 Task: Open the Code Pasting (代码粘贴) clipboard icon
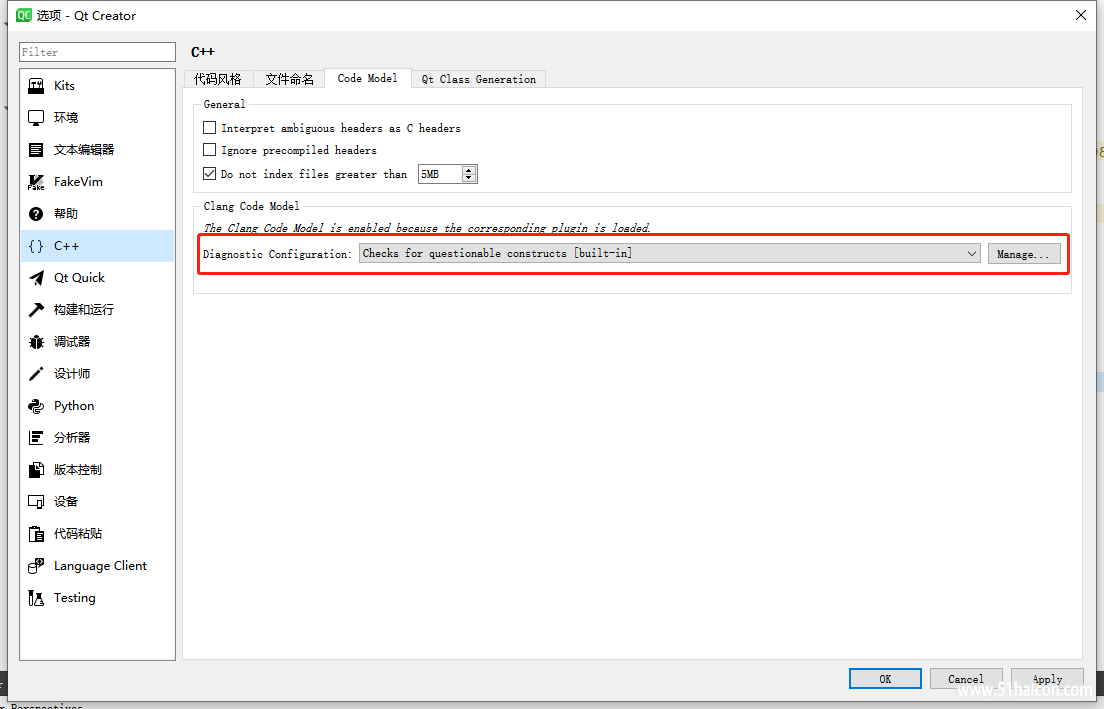(x=36, y=534)
